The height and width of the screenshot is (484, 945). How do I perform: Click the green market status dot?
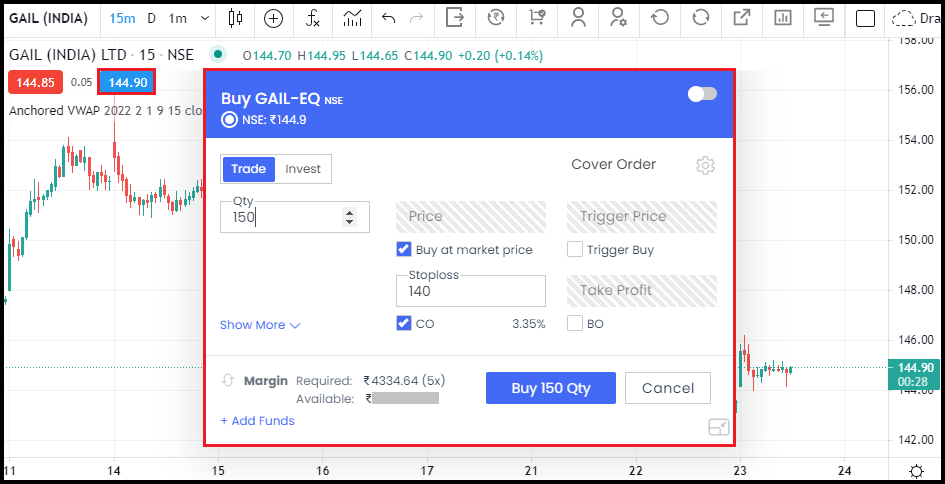point(218,55)
